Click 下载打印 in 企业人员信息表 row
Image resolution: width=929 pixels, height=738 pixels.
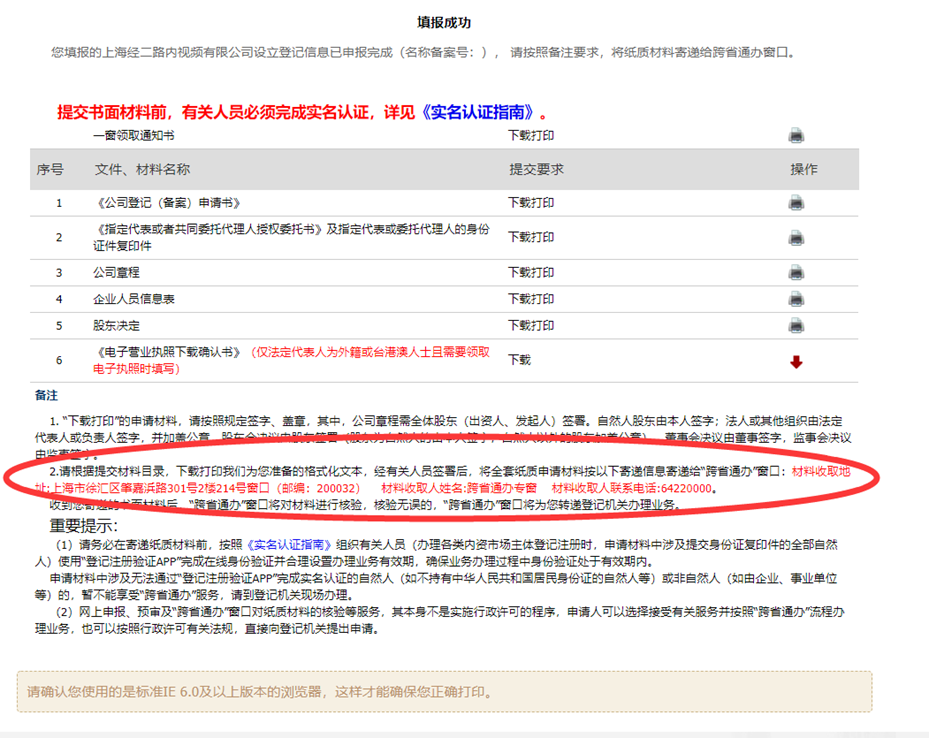click(x=531, y=299)
